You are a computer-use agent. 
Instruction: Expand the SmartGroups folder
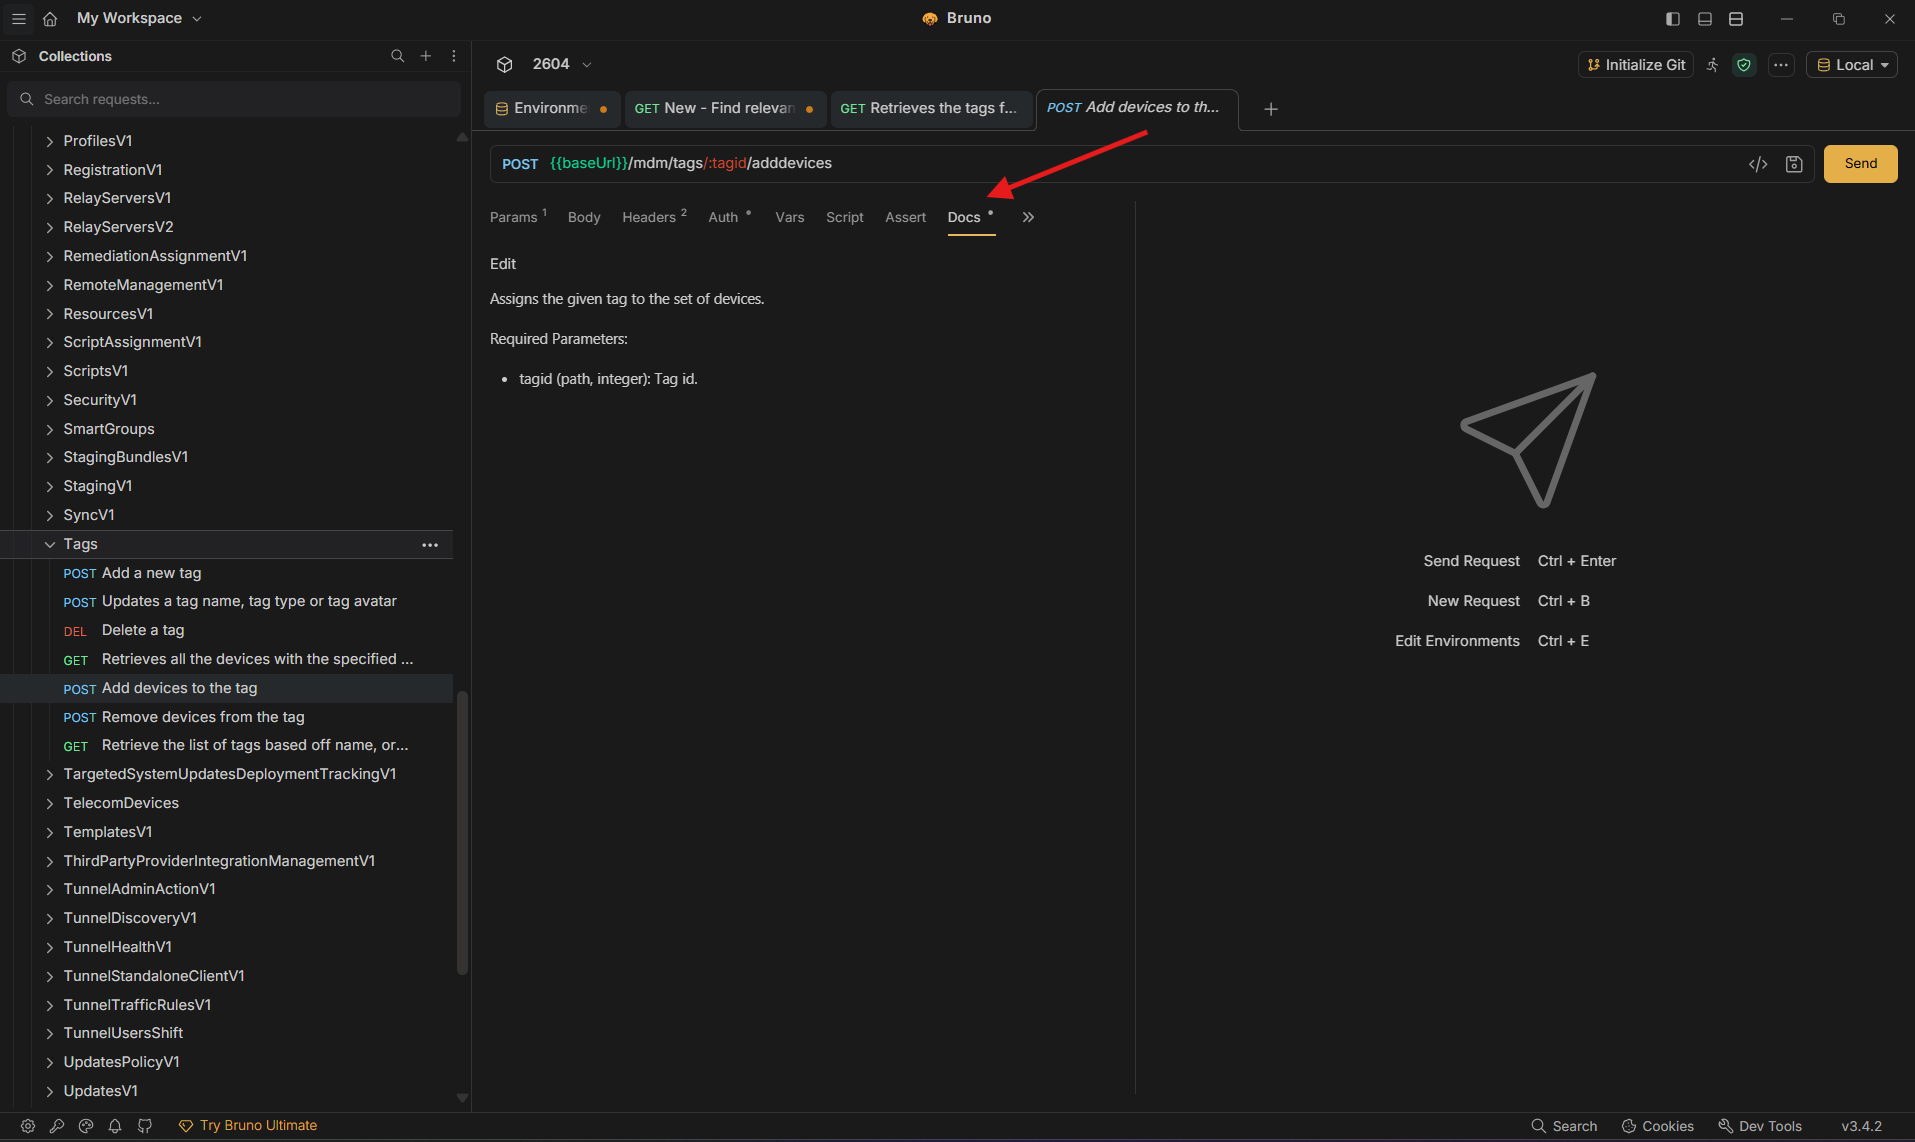[x=49, y=430]
